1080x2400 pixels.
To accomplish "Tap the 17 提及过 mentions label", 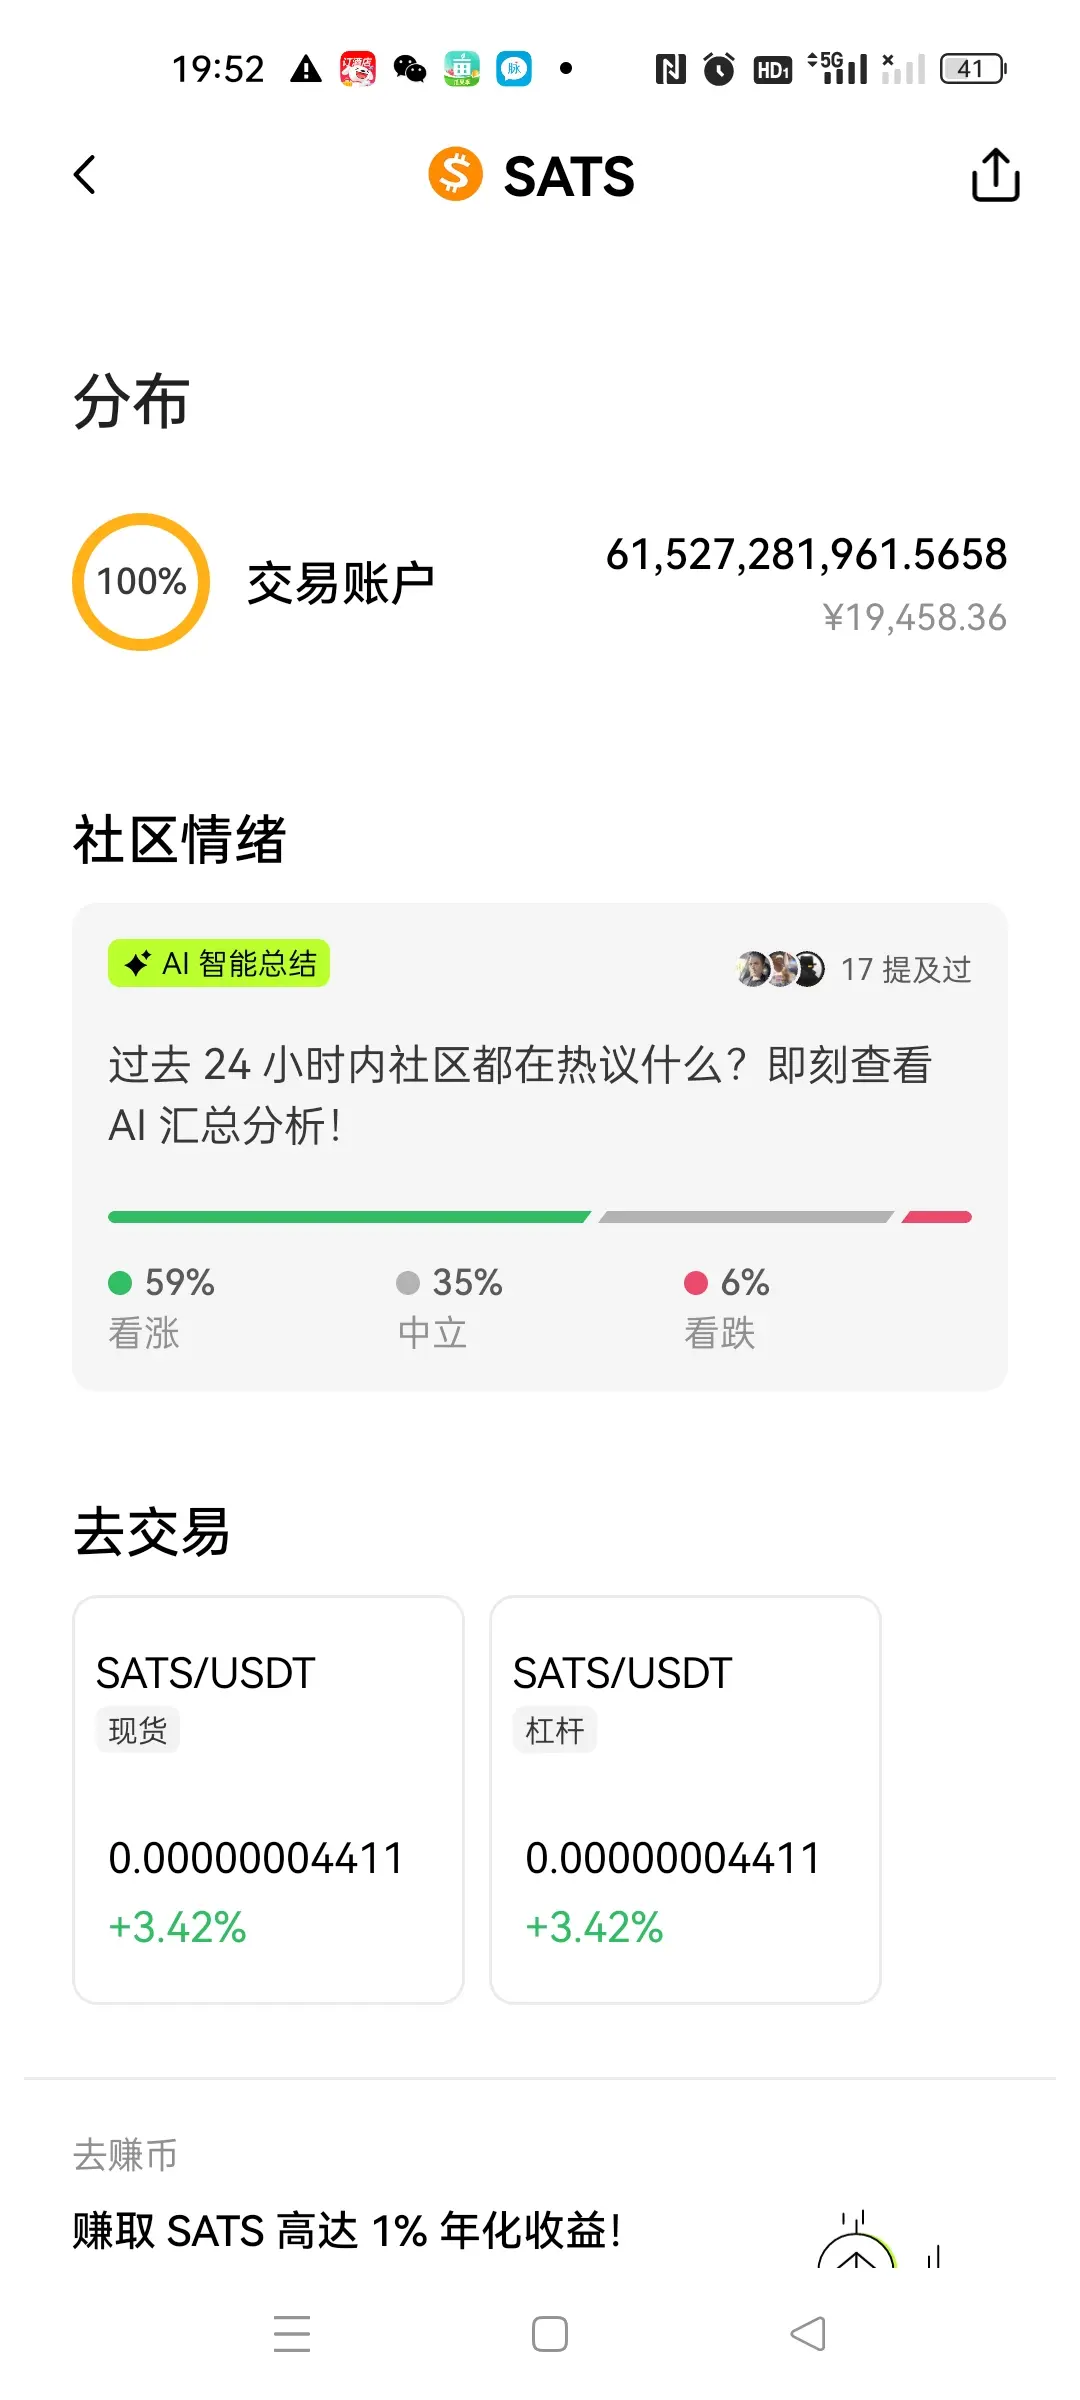I will (x=906, y=969).
